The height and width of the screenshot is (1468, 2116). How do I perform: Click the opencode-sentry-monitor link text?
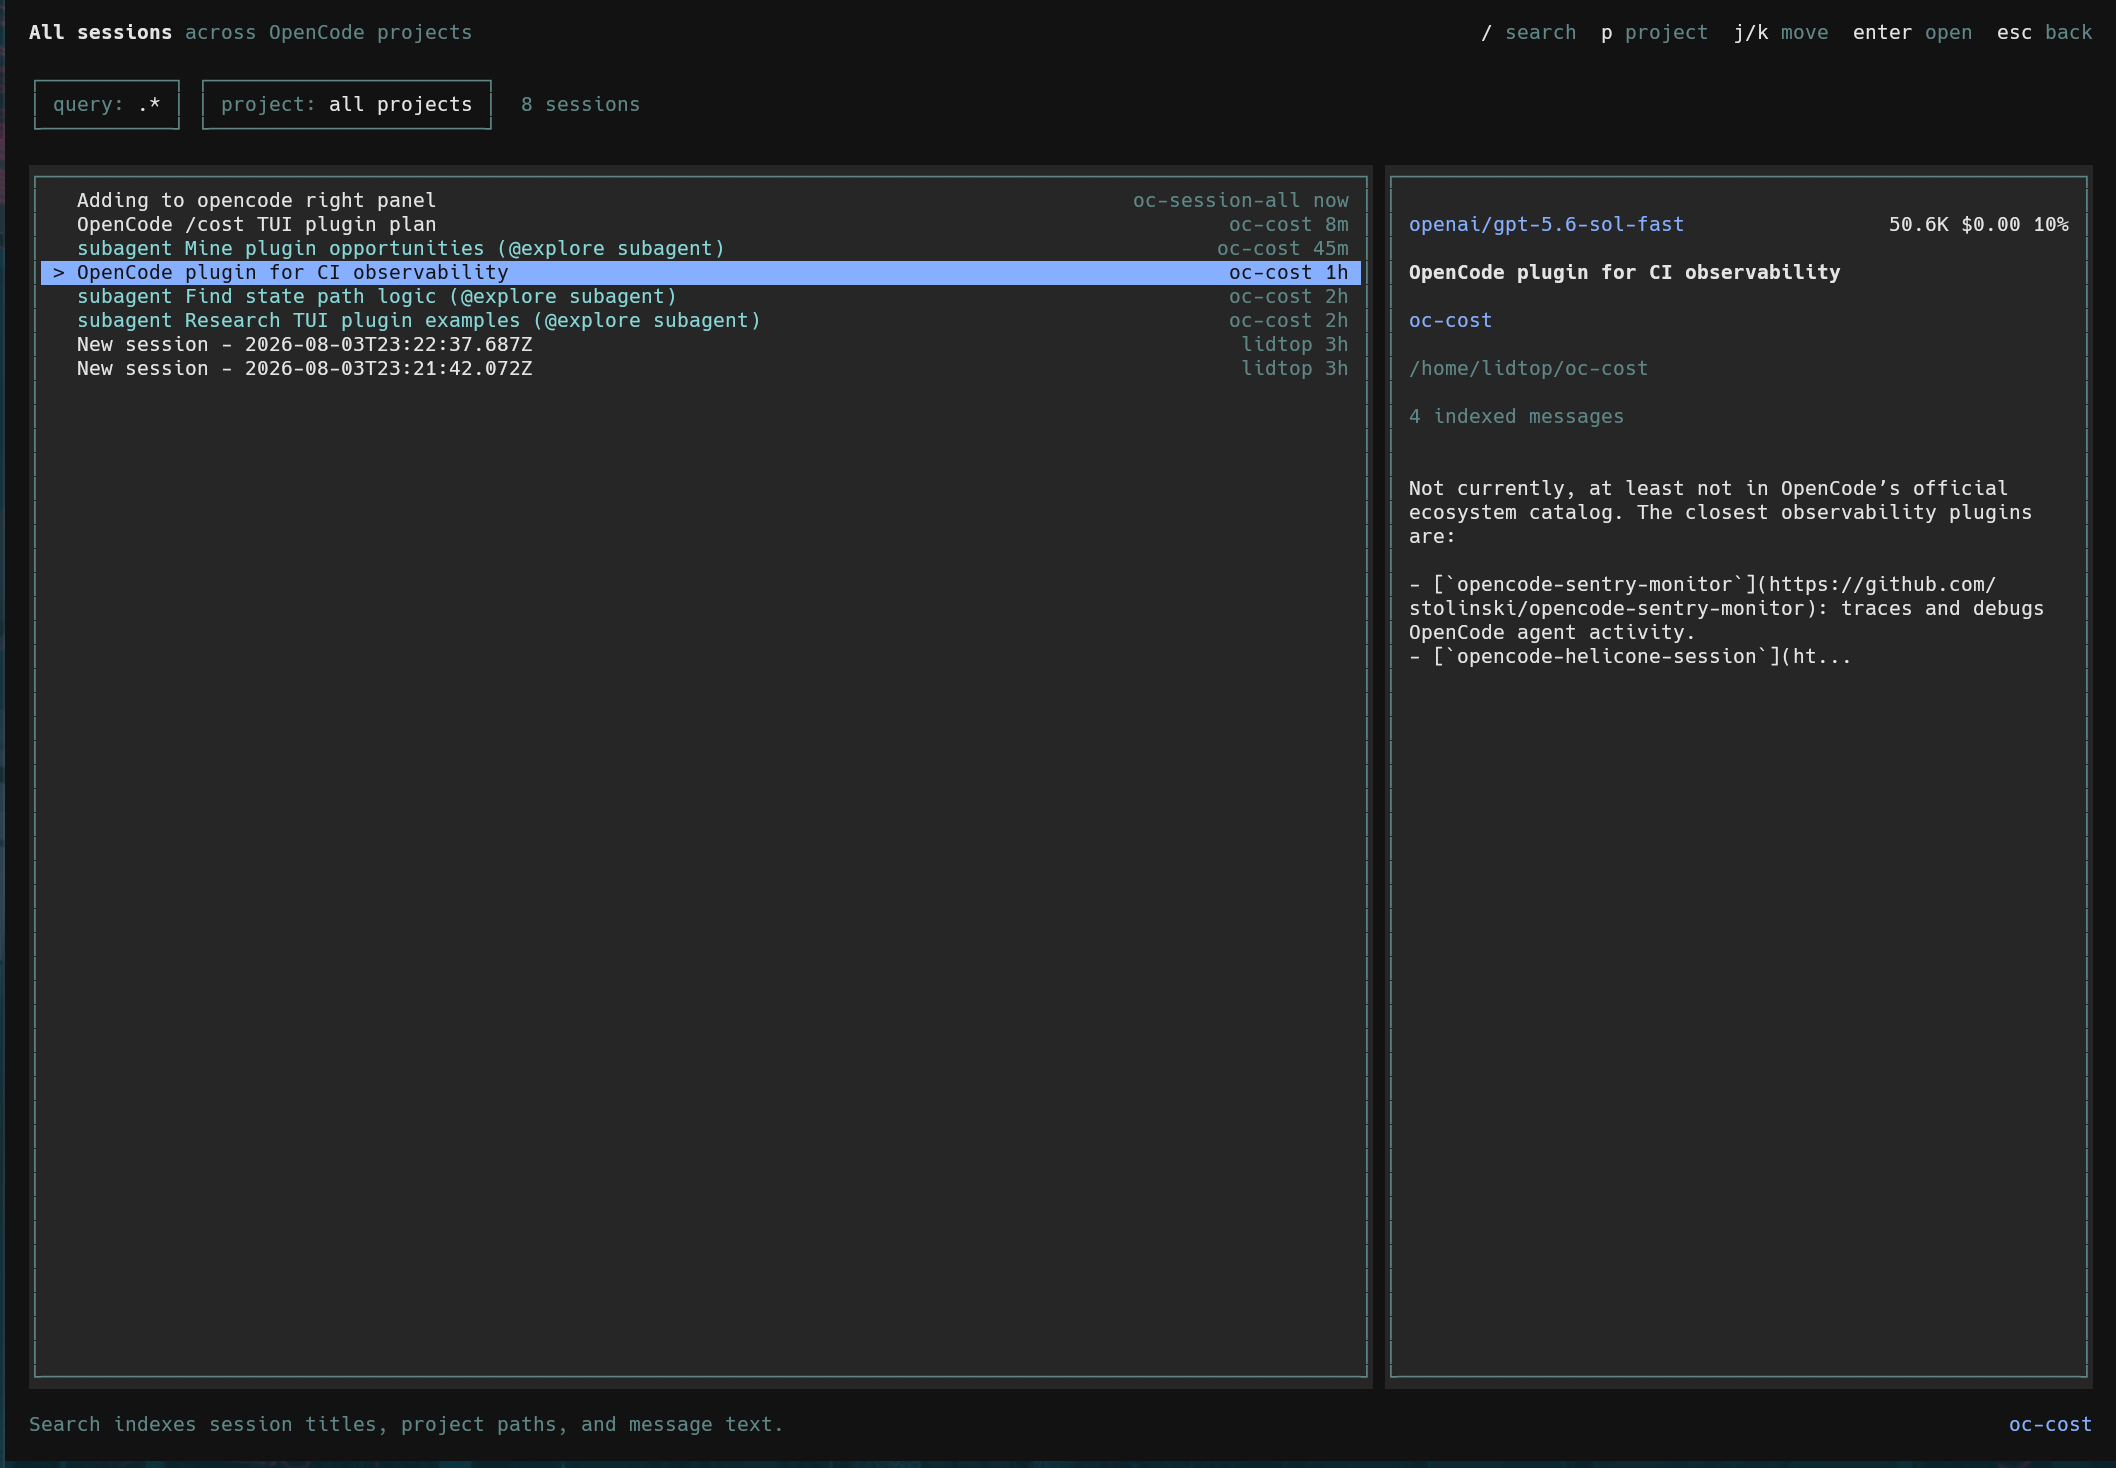[1726, 608]
